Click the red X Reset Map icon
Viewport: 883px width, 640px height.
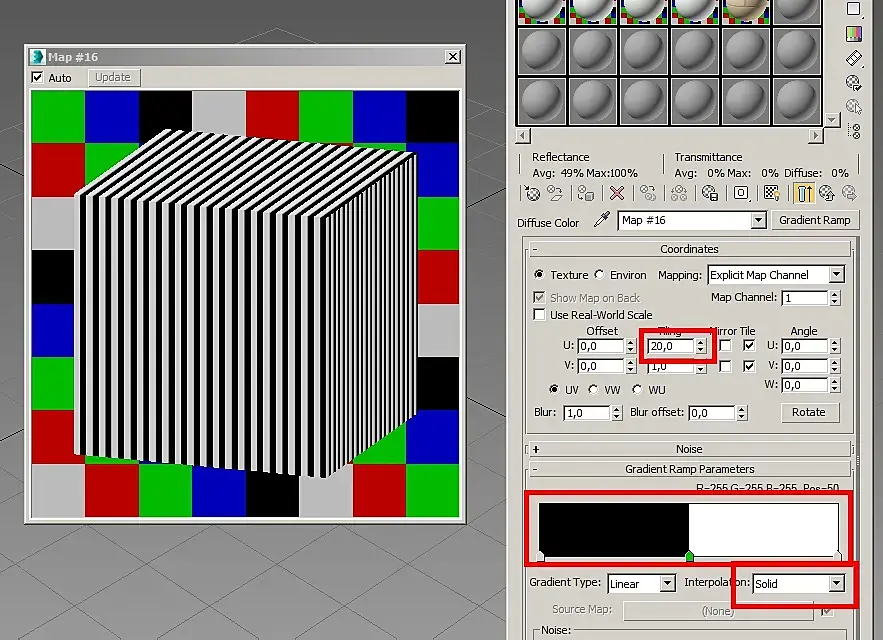point(617,193)
